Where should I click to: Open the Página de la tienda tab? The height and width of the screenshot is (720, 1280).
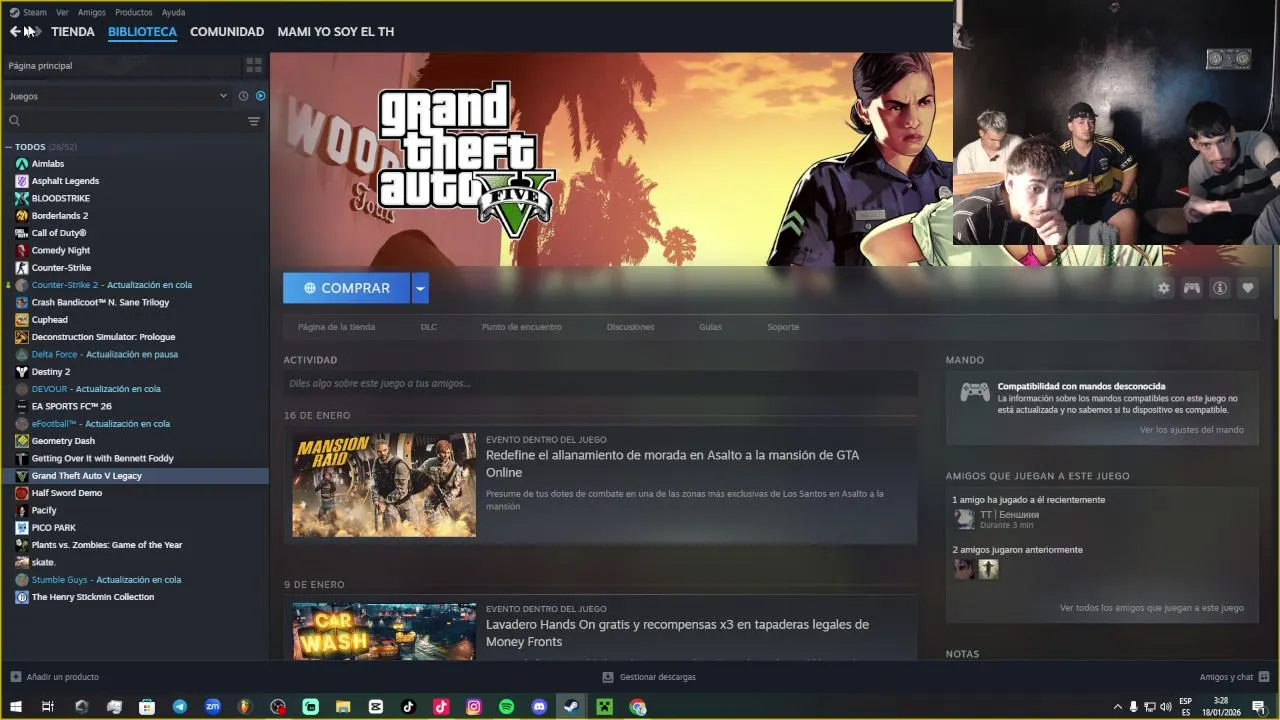click(336, 327)
